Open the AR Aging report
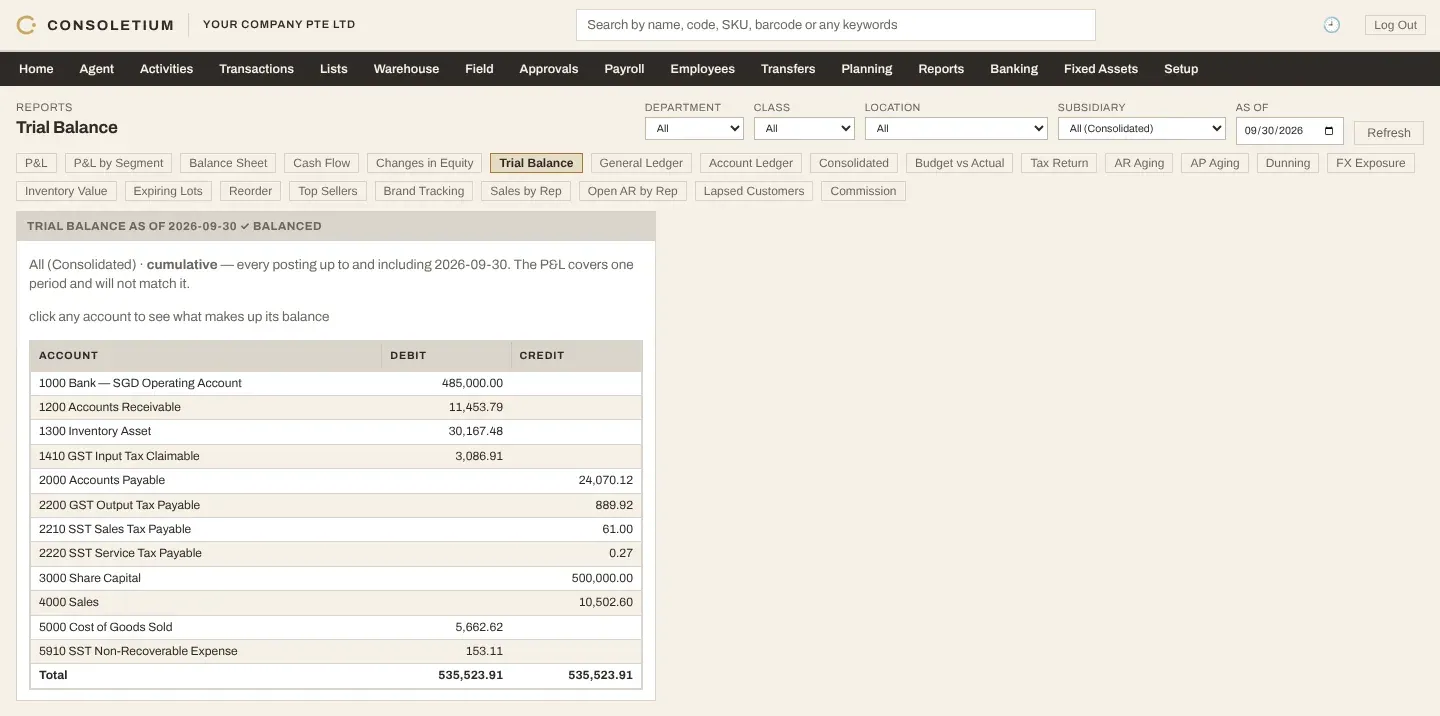1440x716 pixels. click(1139, 163)
